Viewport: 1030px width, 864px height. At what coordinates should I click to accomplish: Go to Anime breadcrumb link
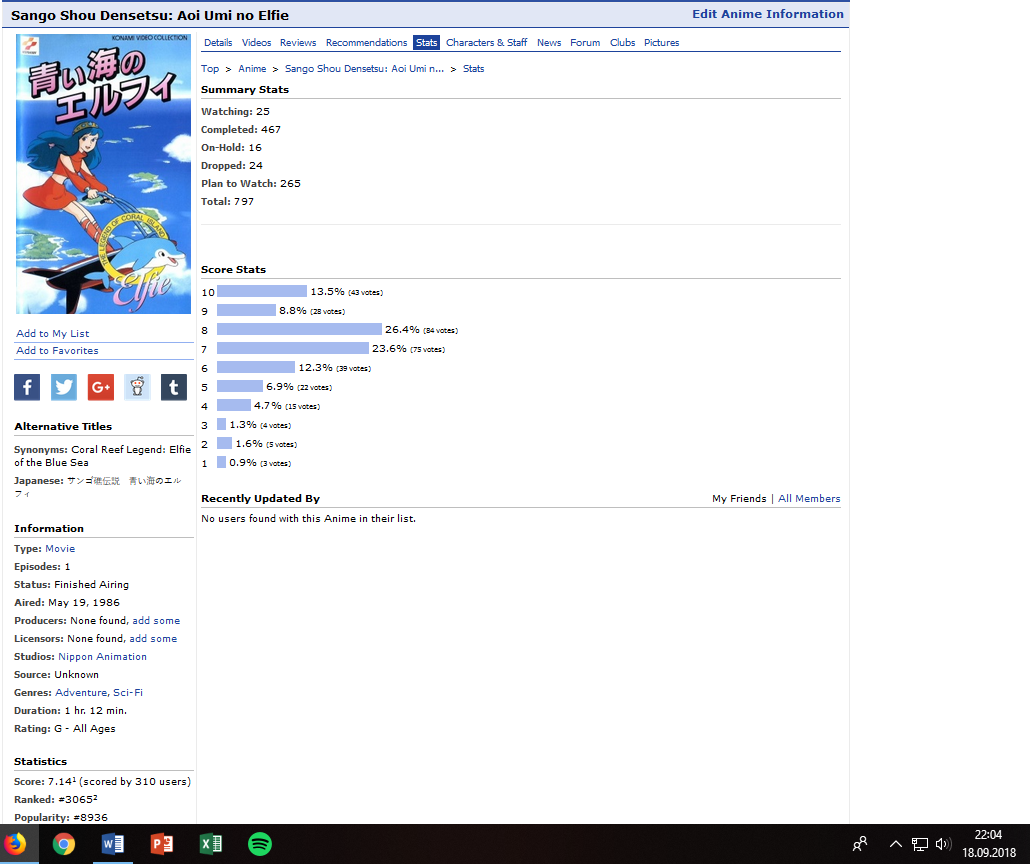coord(252,68)
